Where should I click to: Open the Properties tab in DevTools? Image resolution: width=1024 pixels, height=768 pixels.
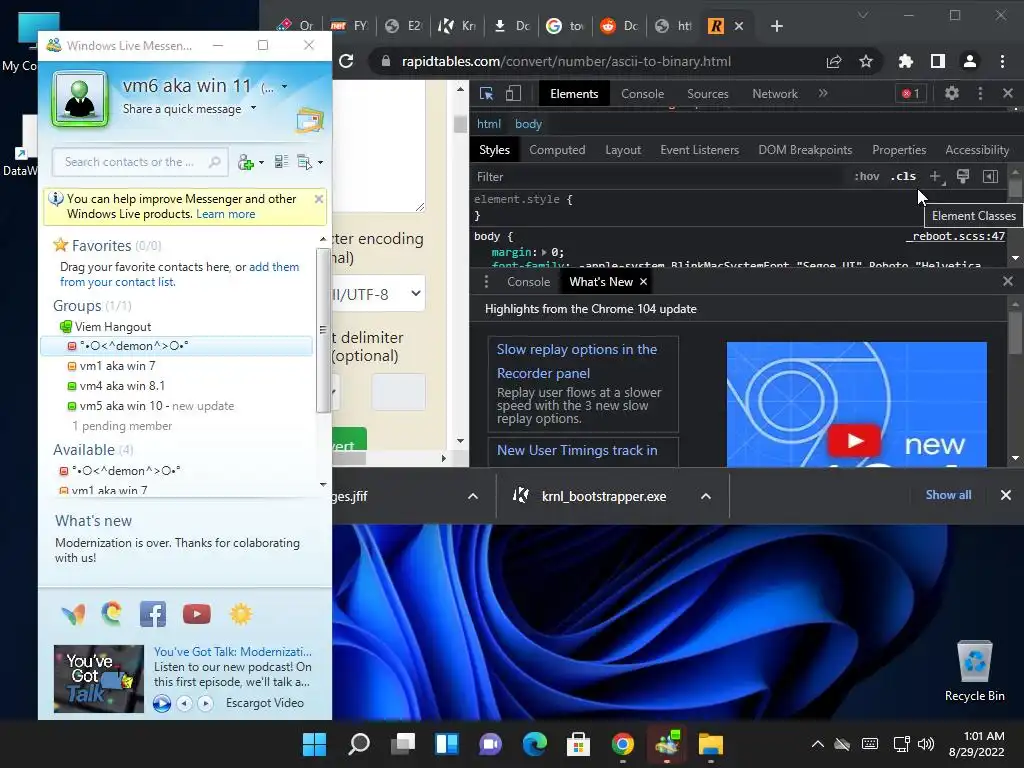[899, 150]
